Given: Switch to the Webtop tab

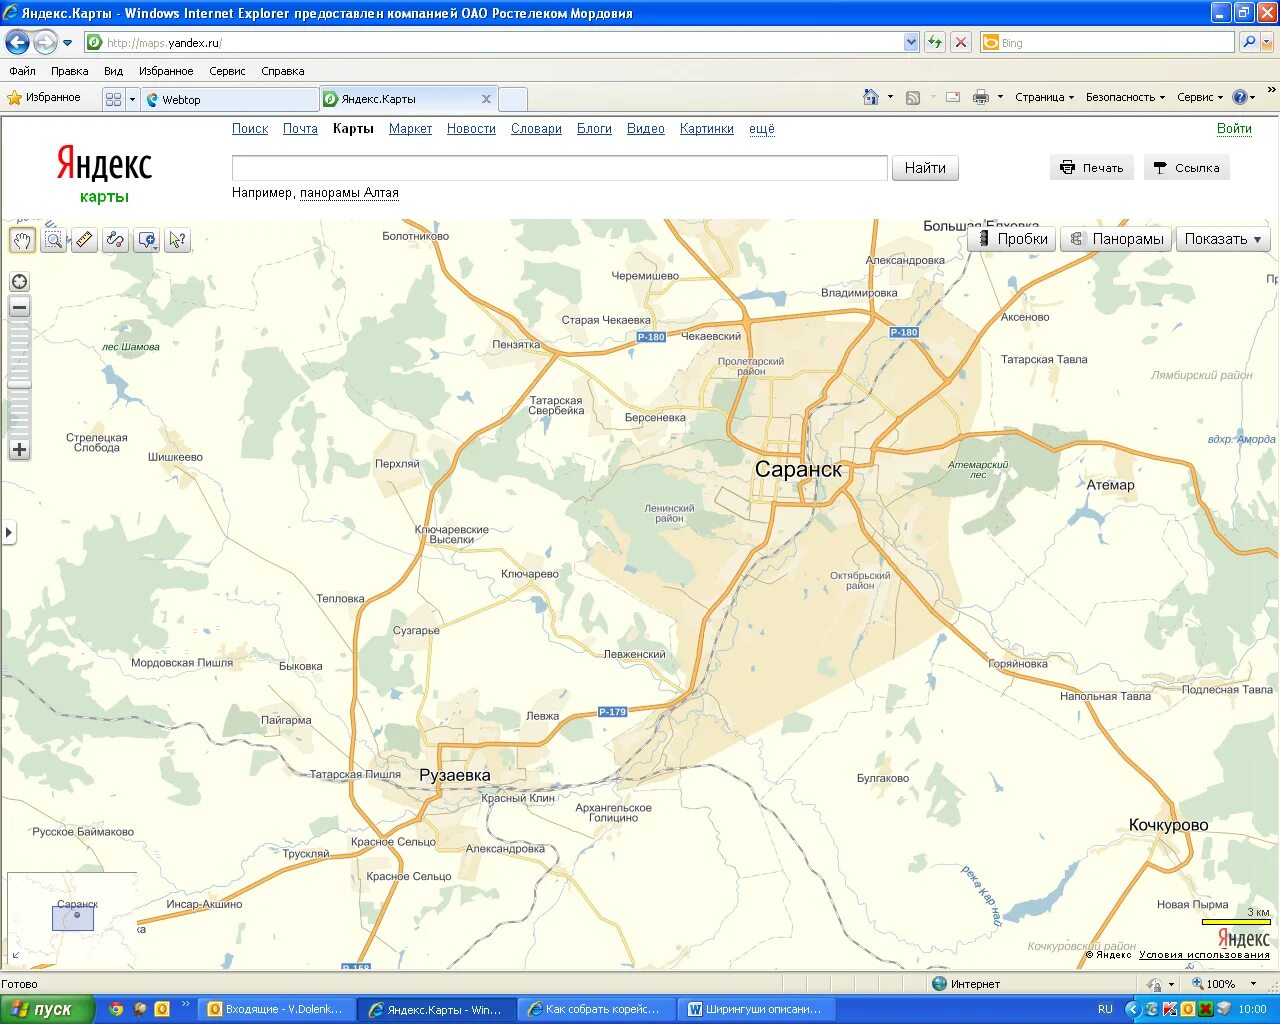Looking at the screenshot, I should pos(230,99).
